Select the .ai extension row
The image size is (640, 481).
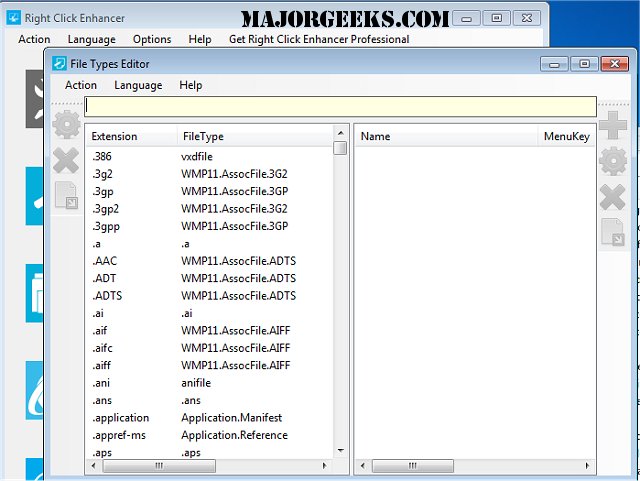click(210, 313)
